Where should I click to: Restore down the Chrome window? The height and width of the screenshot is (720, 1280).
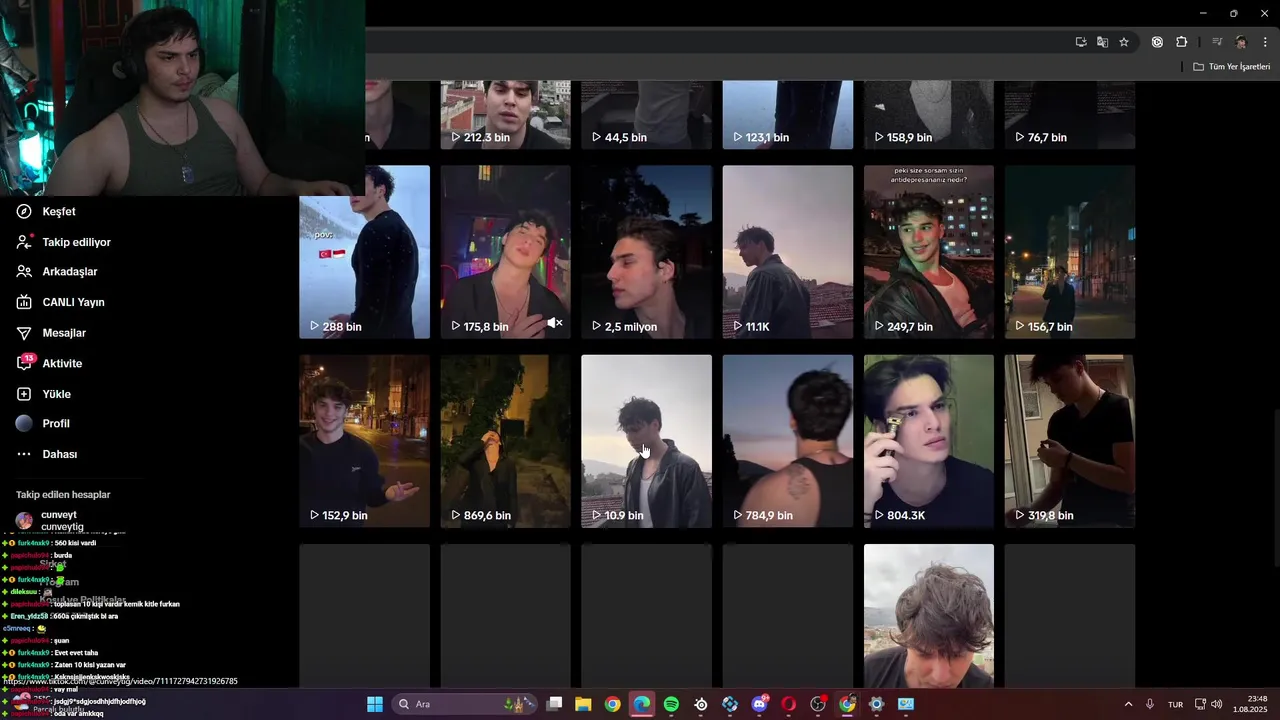(1233, 13)
